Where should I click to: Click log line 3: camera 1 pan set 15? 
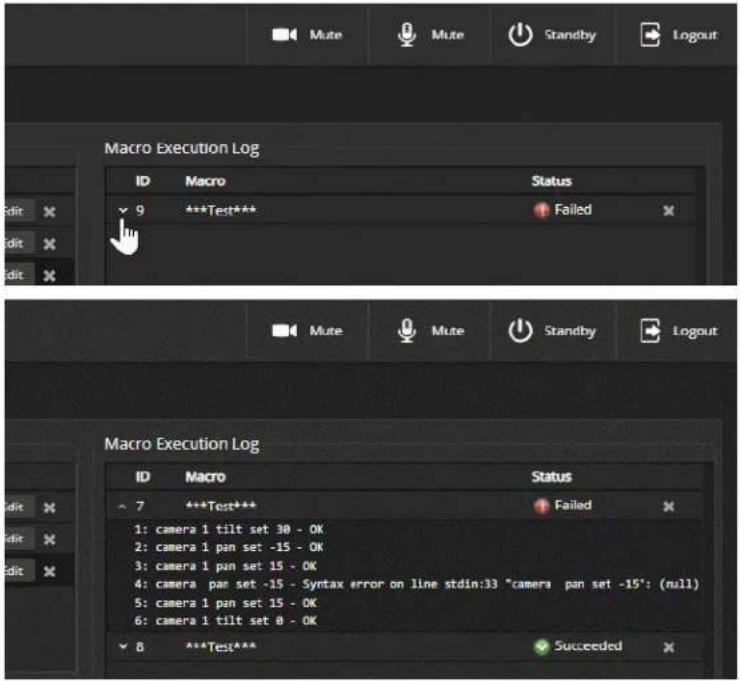pos(226,566)
